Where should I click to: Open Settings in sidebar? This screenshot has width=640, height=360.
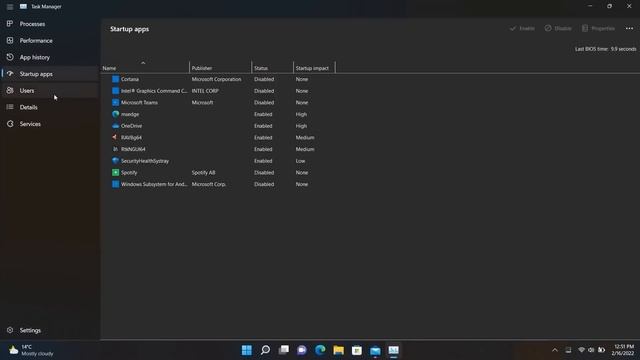click(50, 330)
